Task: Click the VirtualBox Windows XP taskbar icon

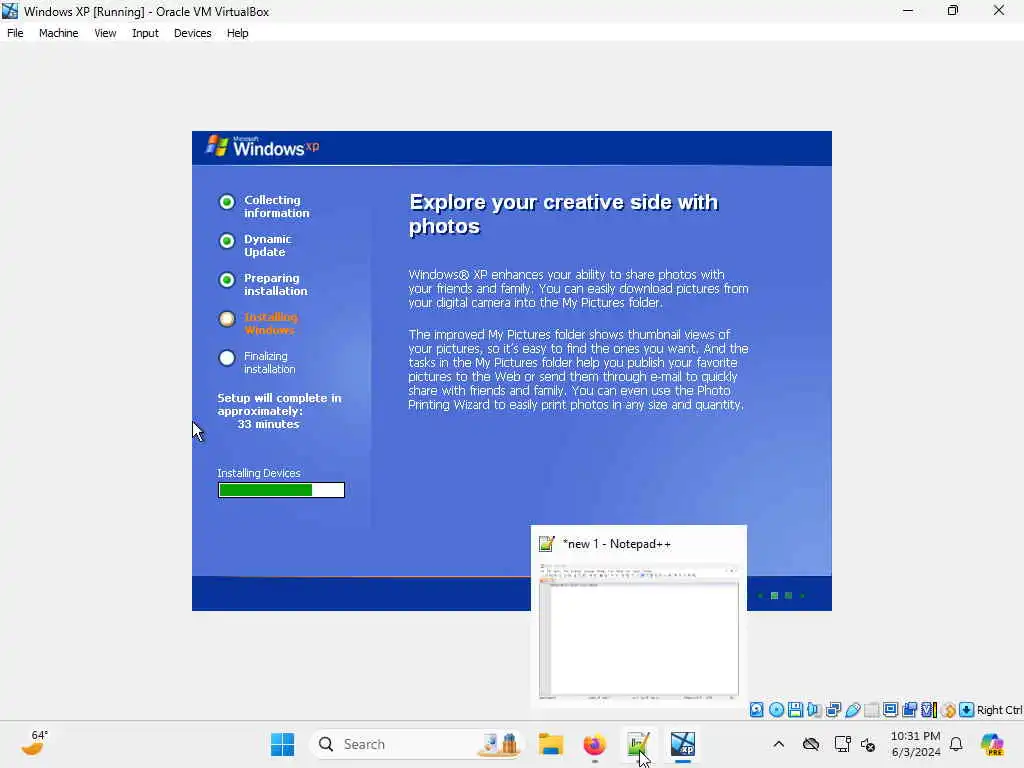Action: [682, 744]
